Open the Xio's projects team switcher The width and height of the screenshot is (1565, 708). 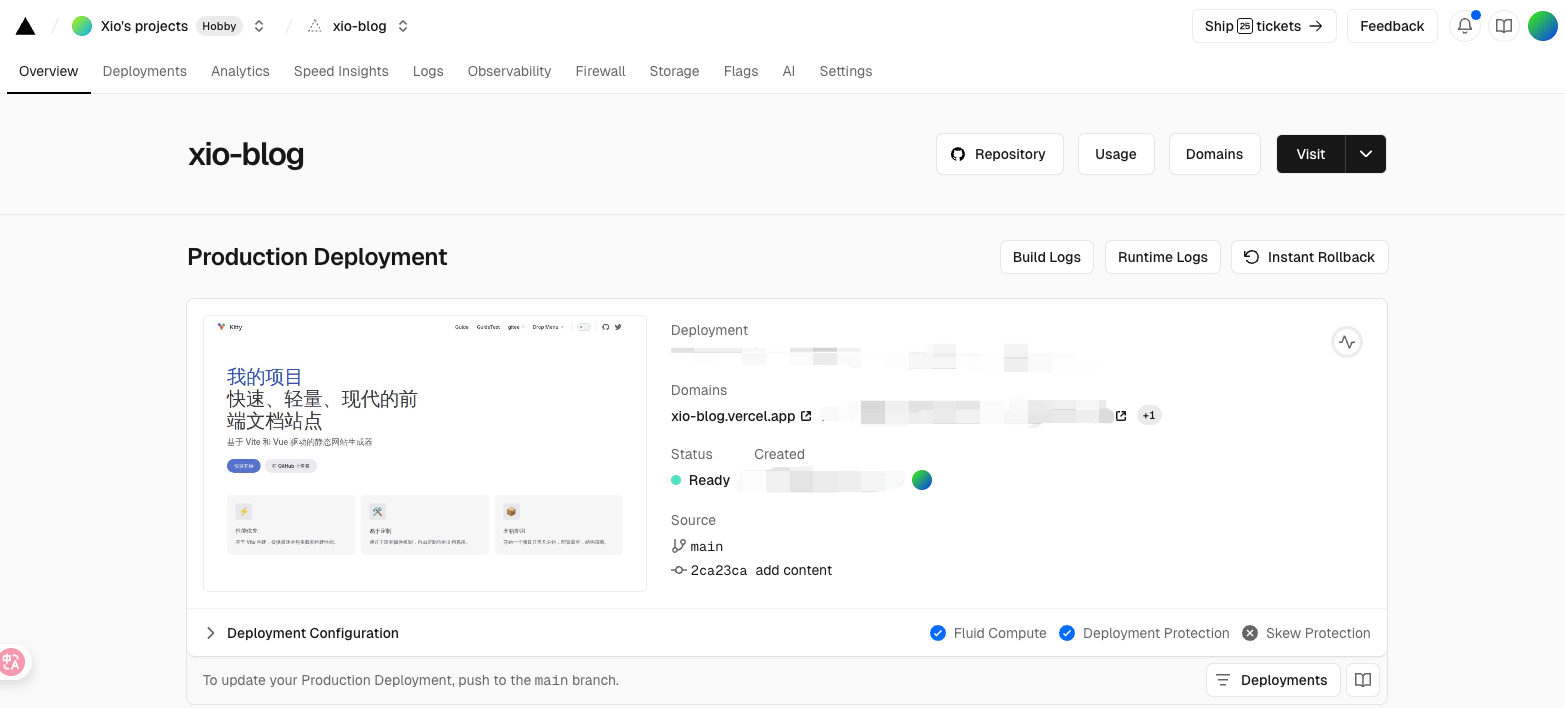(259, 27)
